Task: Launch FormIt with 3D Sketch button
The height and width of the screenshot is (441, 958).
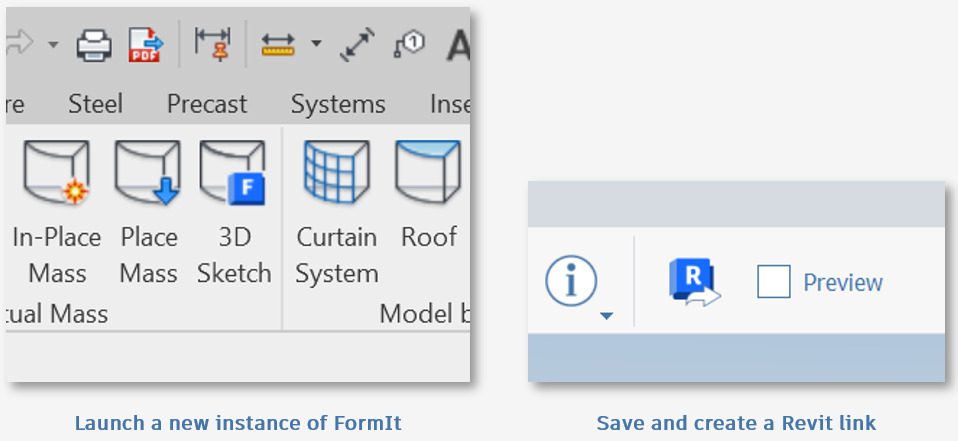Action: click(x=234, y=212)
